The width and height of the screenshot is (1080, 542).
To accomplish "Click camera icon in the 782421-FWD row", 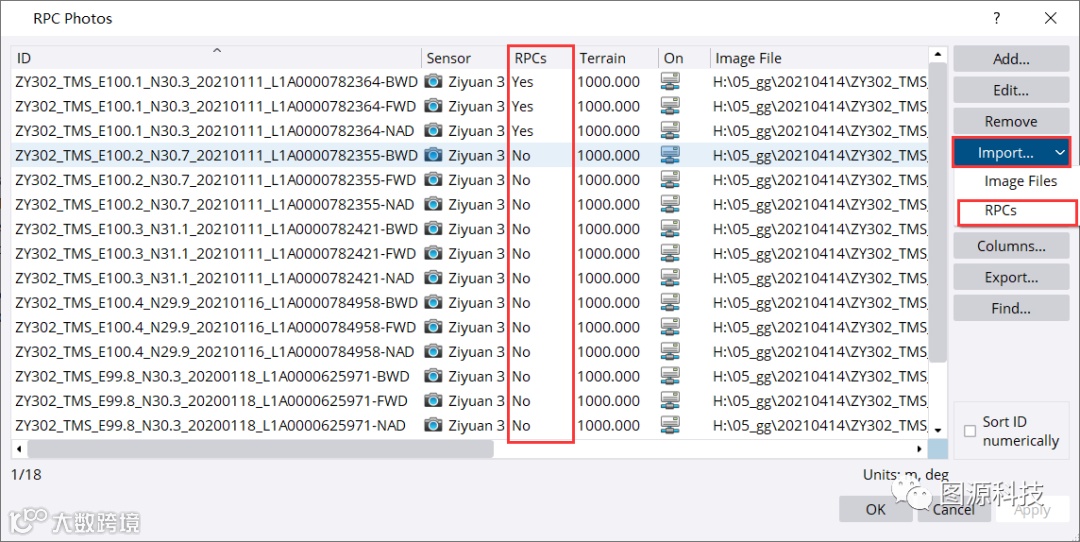I will [x=433, y=253].
